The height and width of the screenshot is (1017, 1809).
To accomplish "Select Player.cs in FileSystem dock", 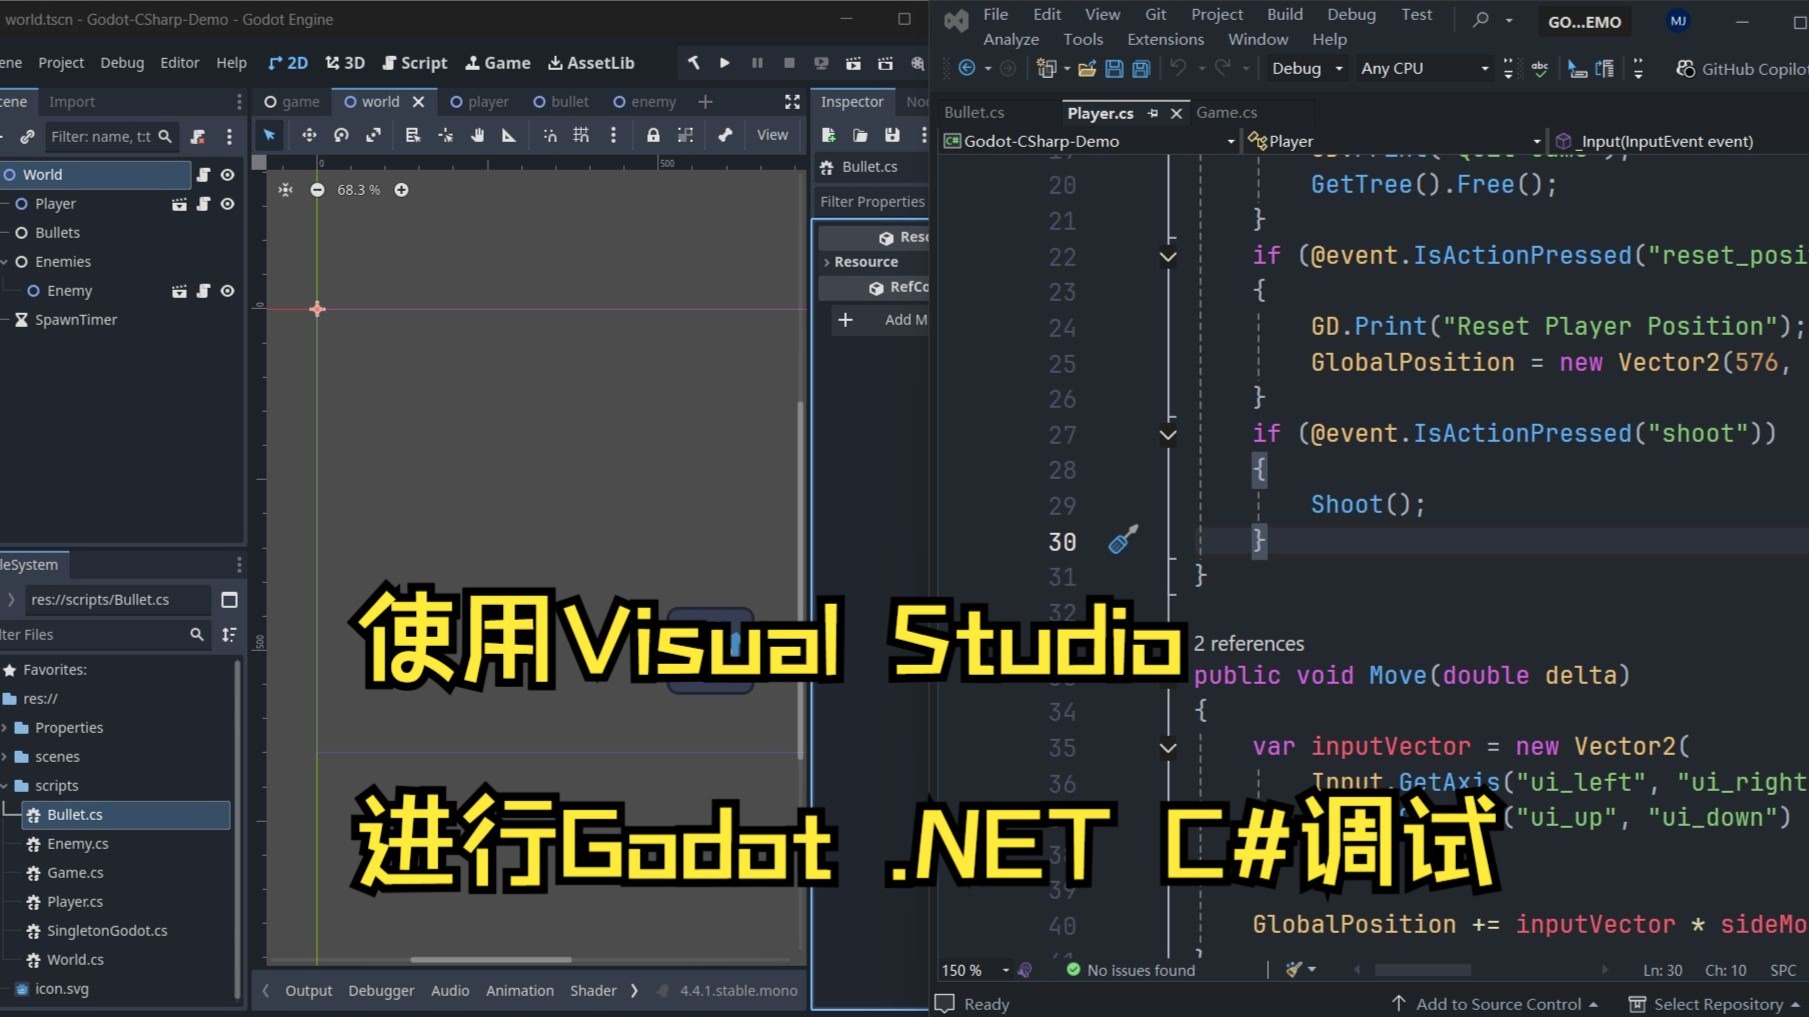I will point(75,902).
